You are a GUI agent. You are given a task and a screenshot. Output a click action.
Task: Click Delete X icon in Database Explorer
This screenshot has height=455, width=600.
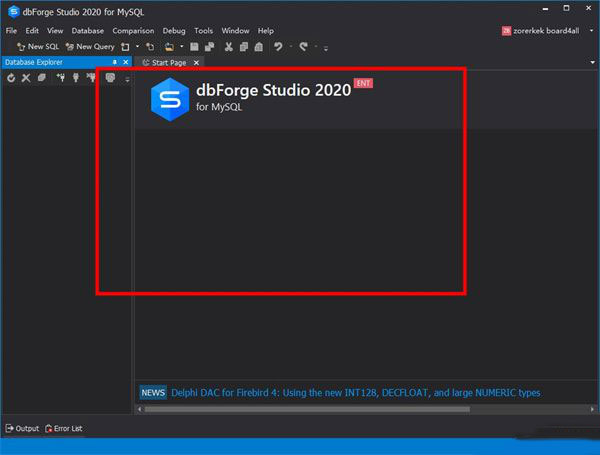[x=26, y=78]
